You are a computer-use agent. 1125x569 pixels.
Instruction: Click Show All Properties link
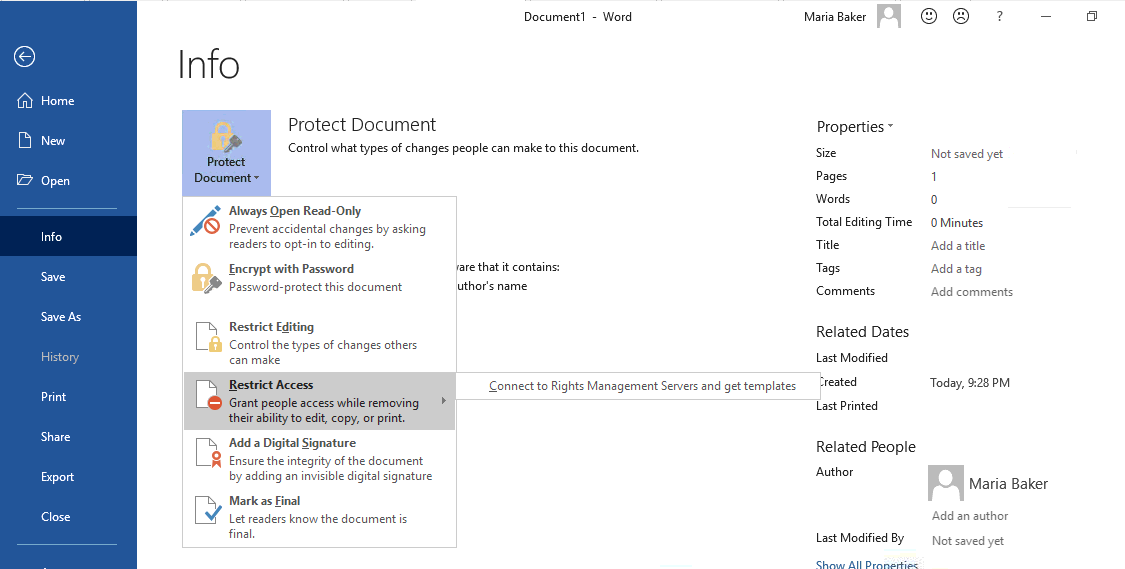point(867,564)
